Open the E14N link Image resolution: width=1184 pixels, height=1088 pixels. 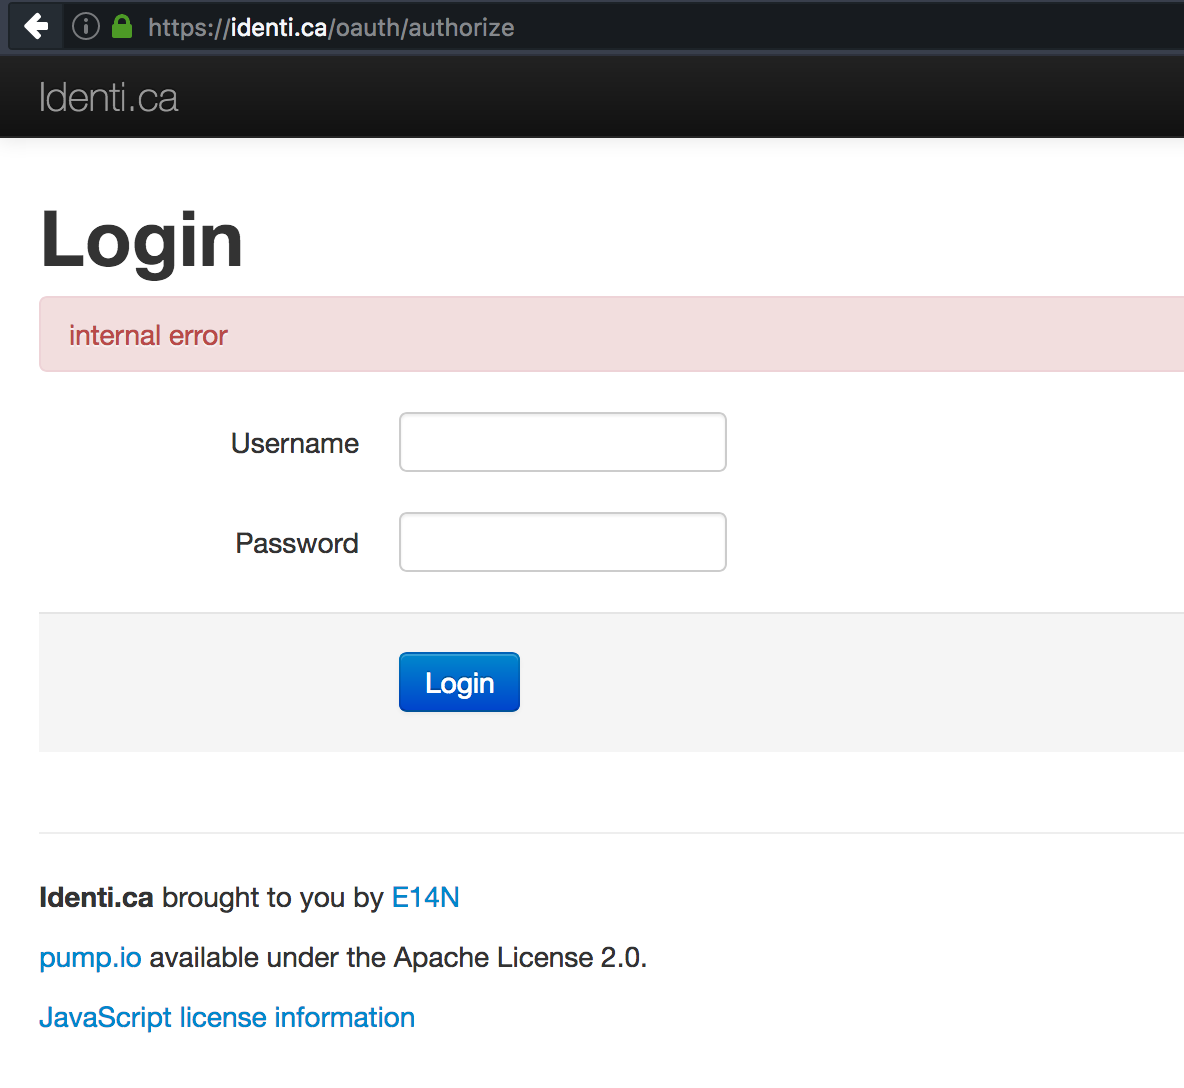[425, 898]
